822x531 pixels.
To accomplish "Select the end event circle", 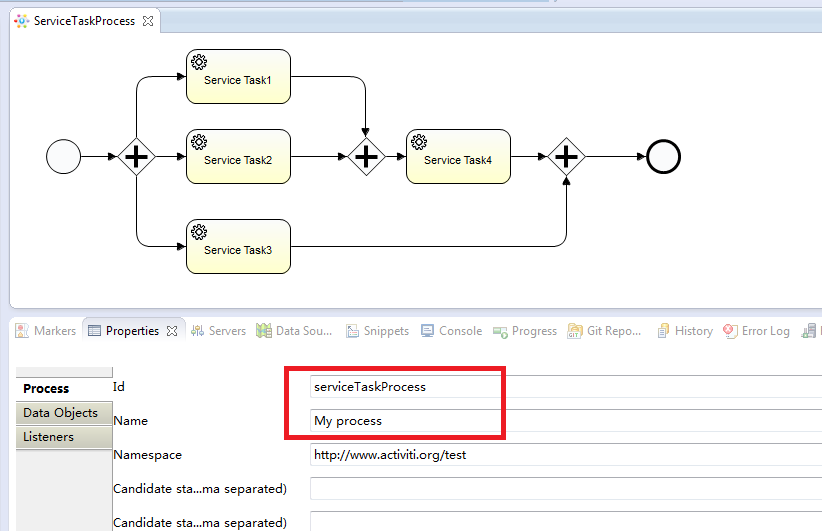I will [663, 157].
